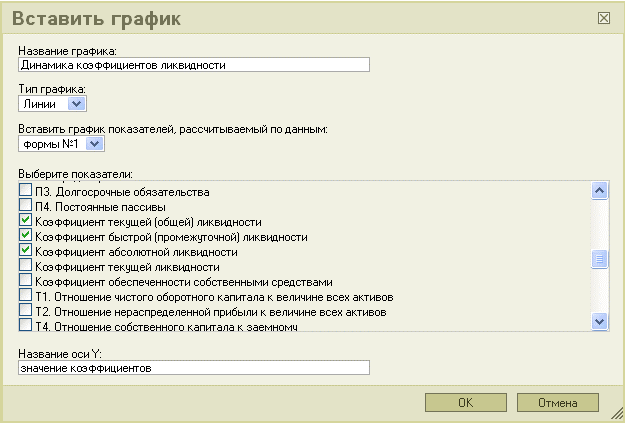This screenshot has height=423, width=625.
Task: Click the indicator list scrollbar thumb
Action: (600, 260)
